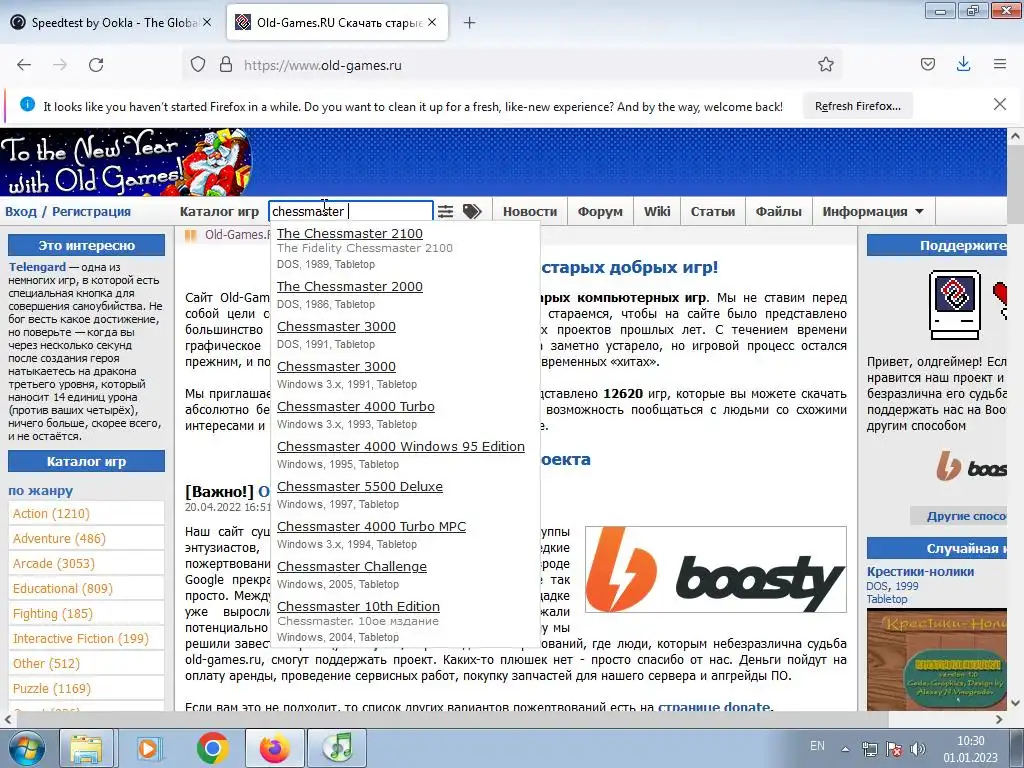Open Wiki menu item

click(x=657, y=212)
